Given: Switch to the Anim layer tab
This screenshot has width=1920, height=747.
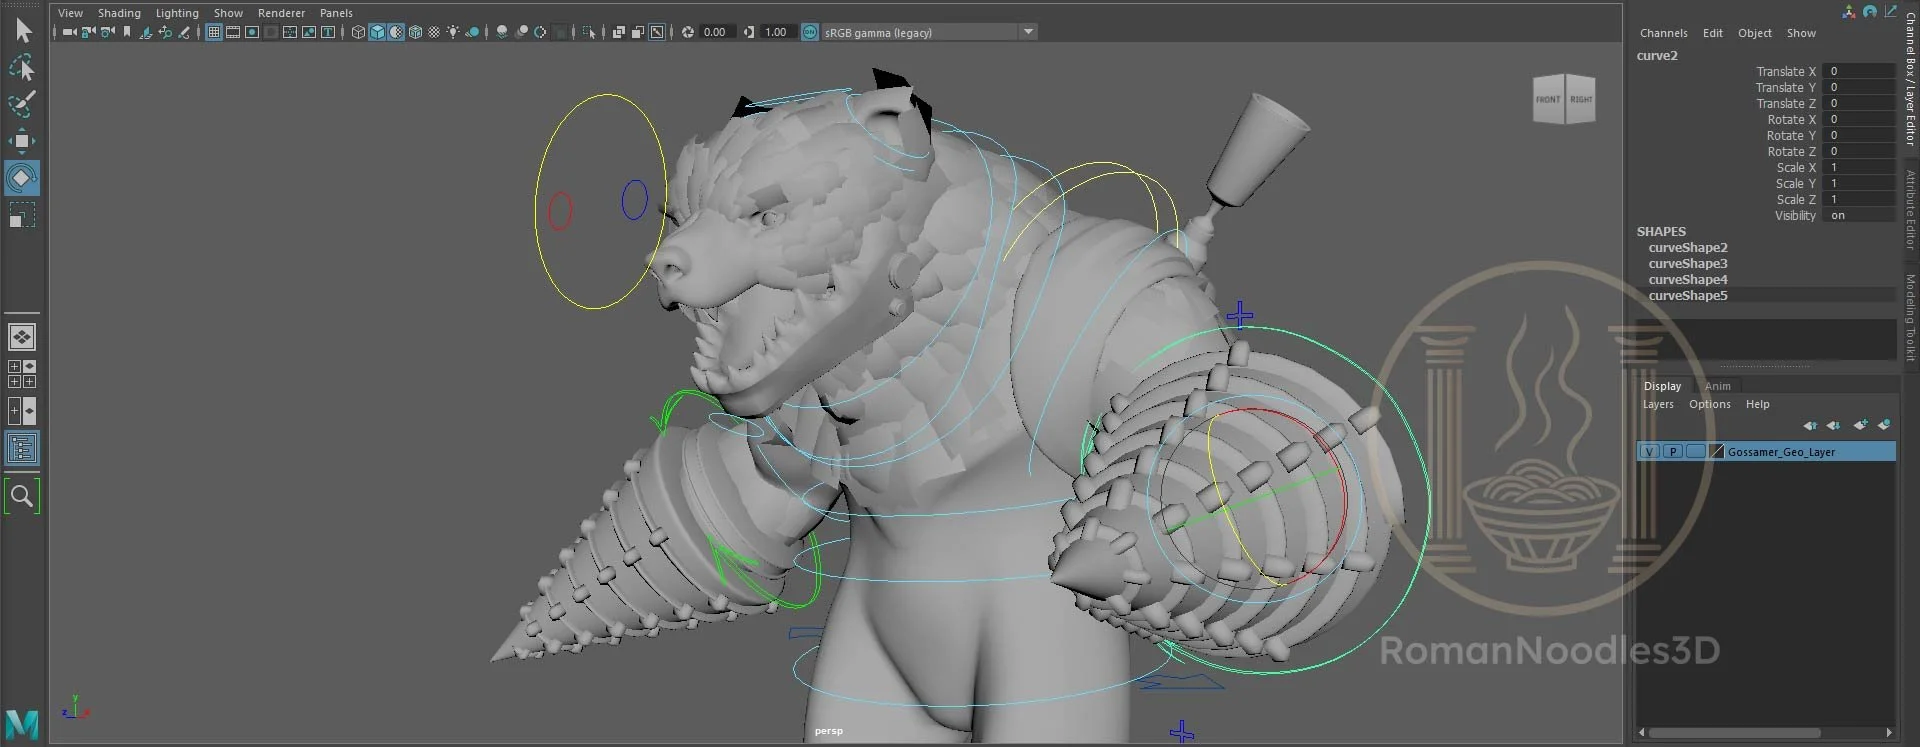Looking at the screenshot, I should [x=1717, y=386].
